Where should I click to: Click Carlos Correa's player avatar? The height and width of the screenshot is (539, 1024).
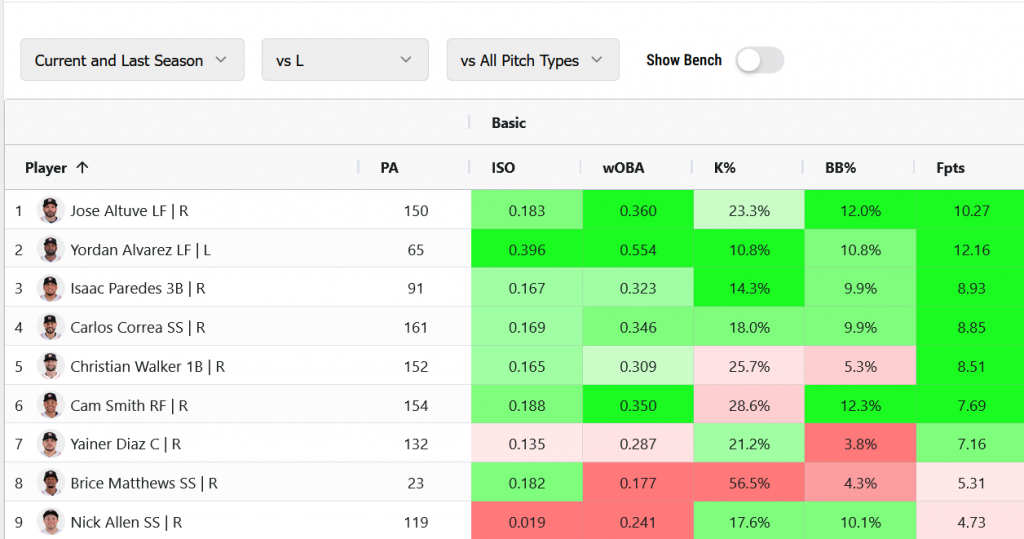tap(51, 327)
